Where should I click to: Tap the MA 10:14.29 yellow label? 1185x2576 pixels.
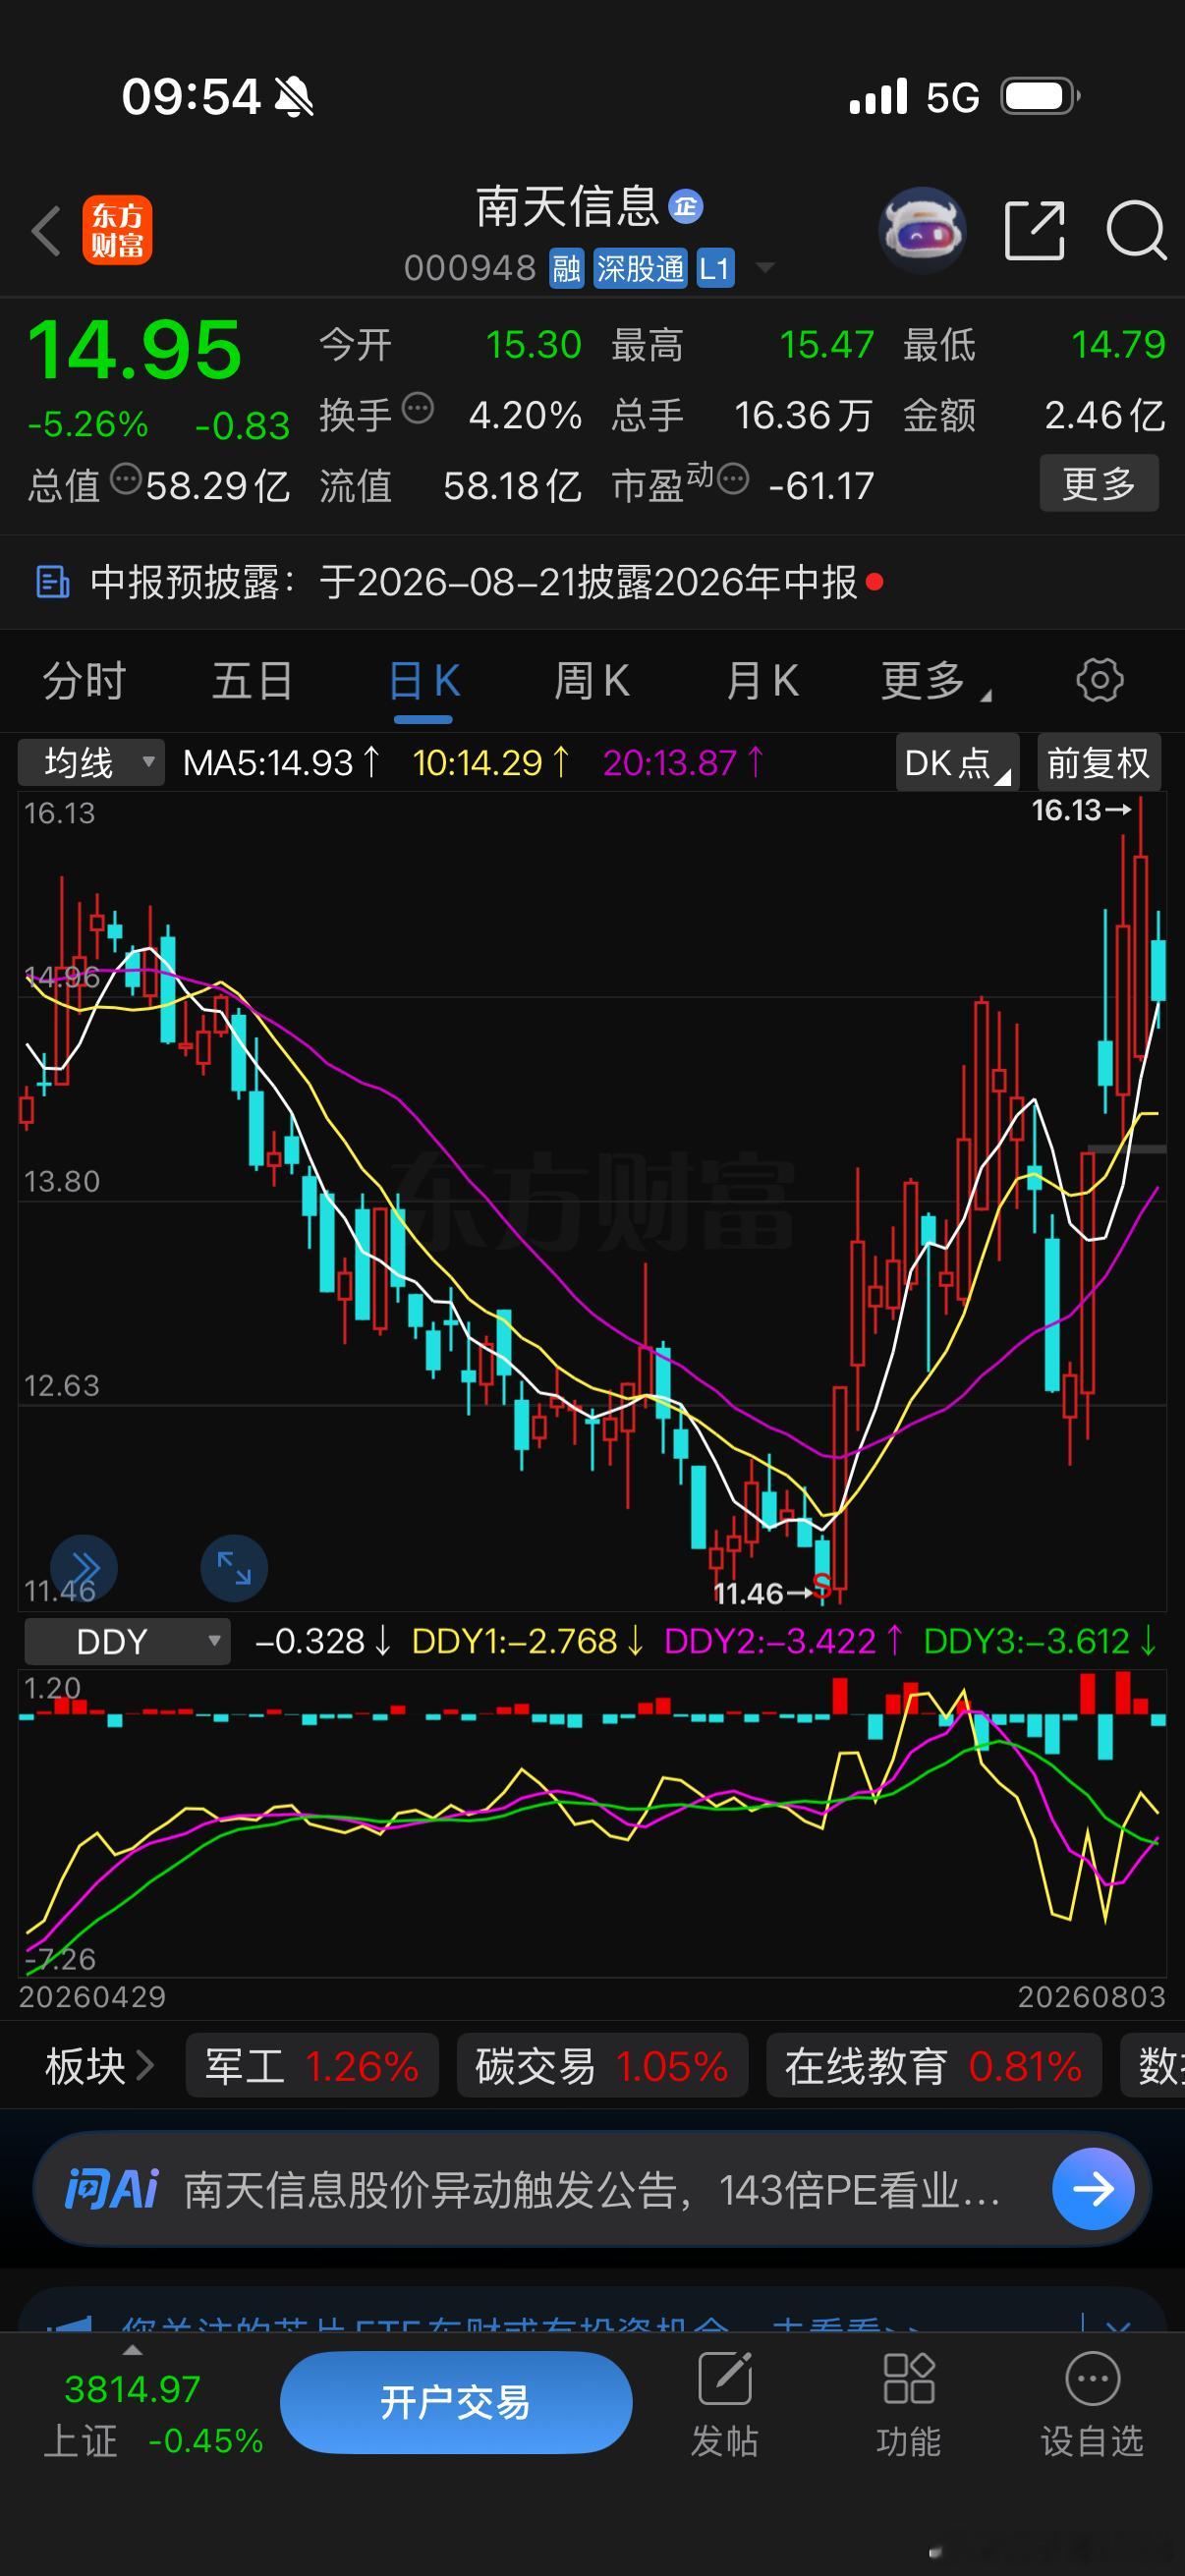491,763
